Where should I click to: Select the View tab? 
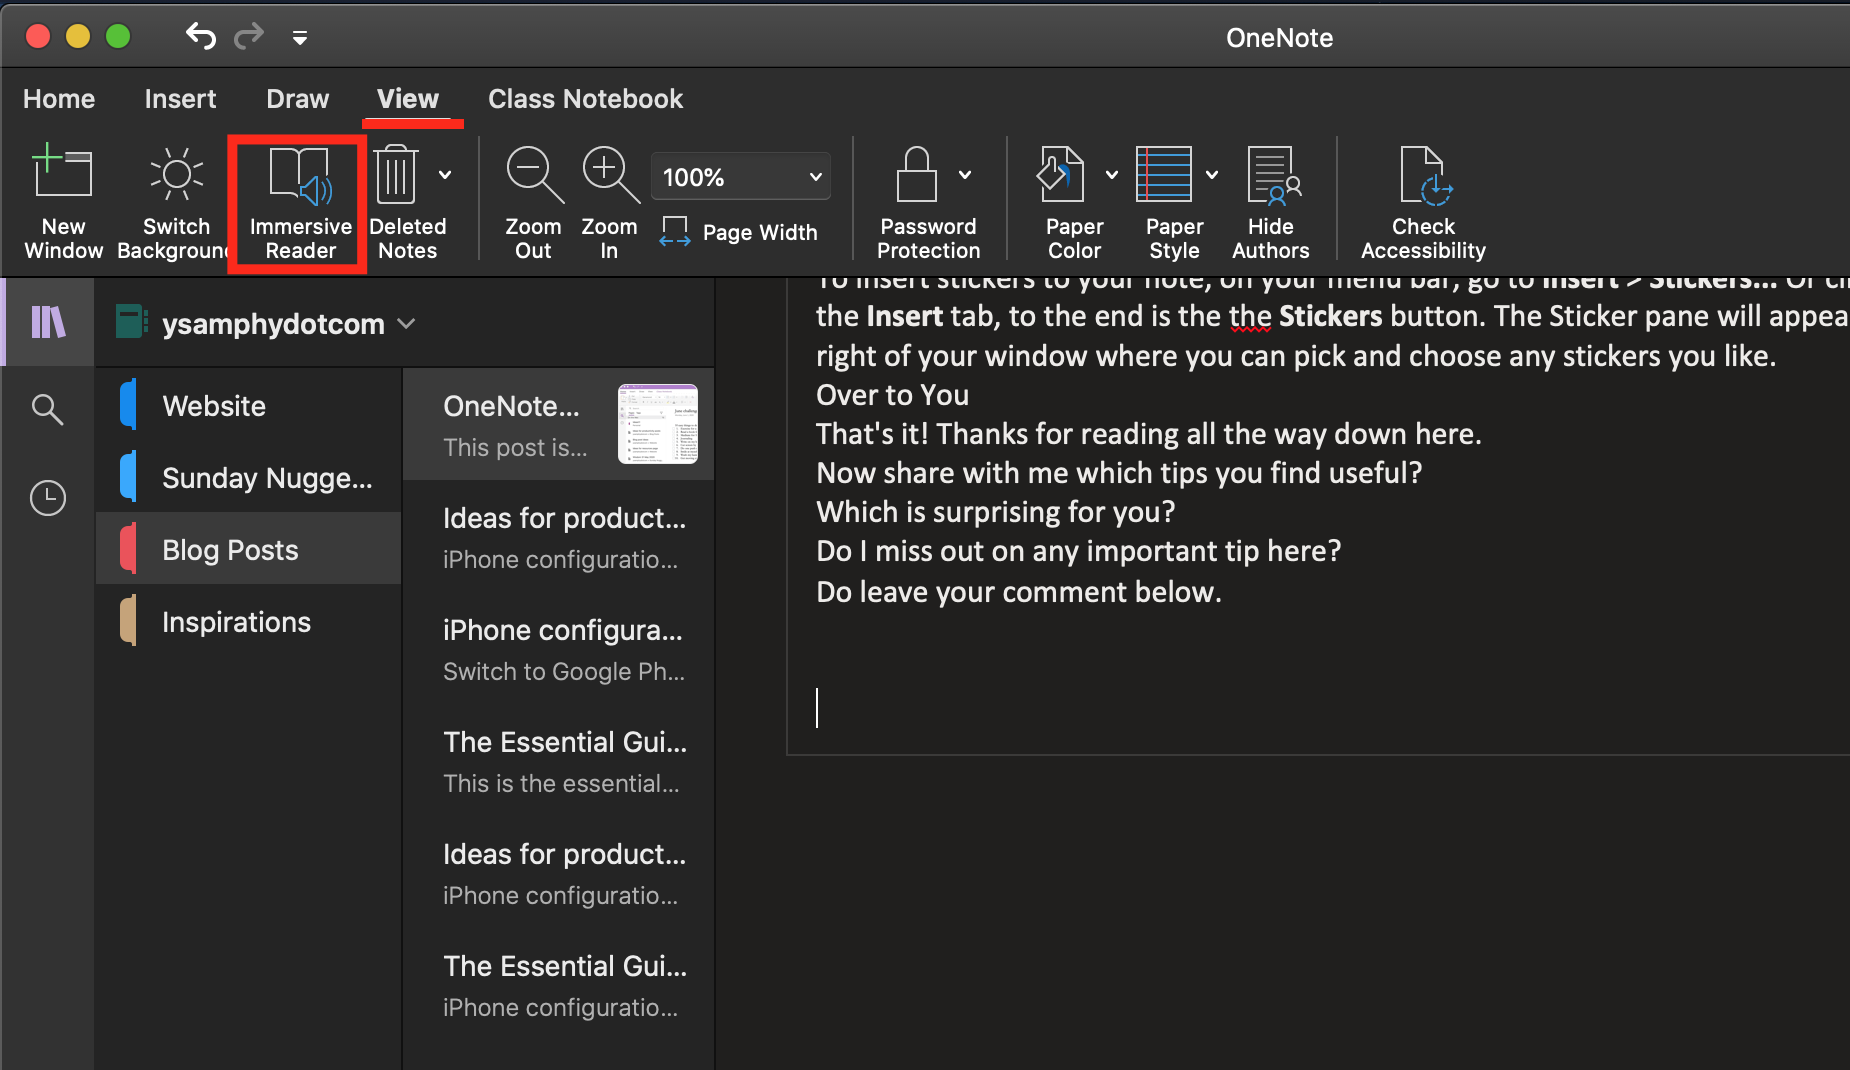(408, 99)
